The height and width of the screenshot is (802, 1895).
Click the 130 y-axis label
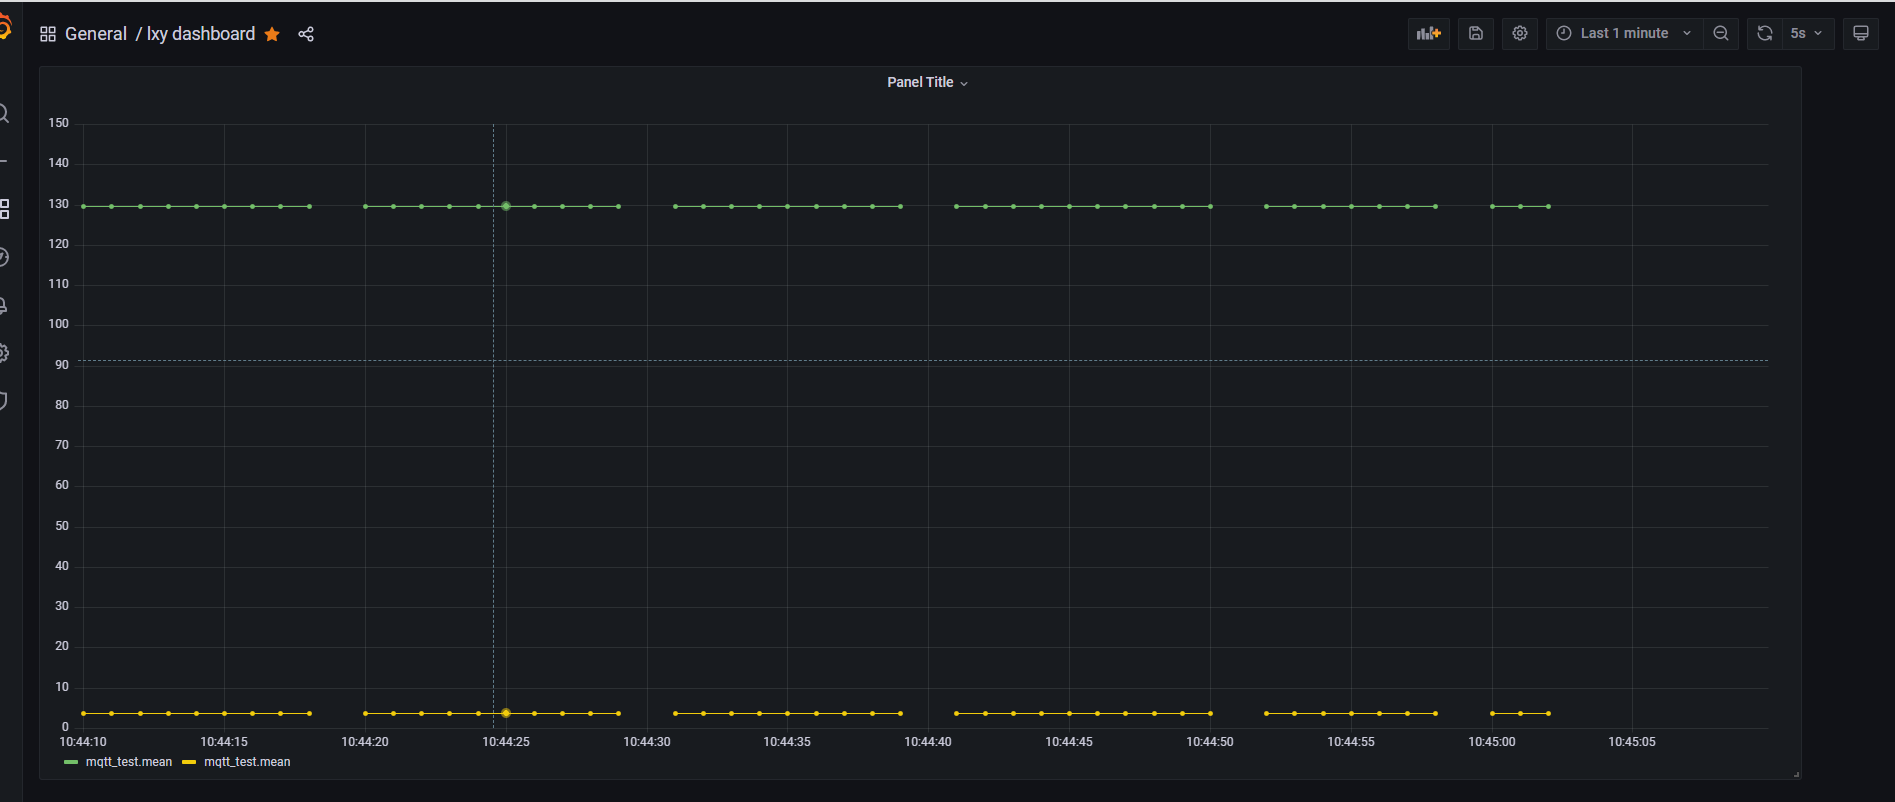(x=59, y=204)
